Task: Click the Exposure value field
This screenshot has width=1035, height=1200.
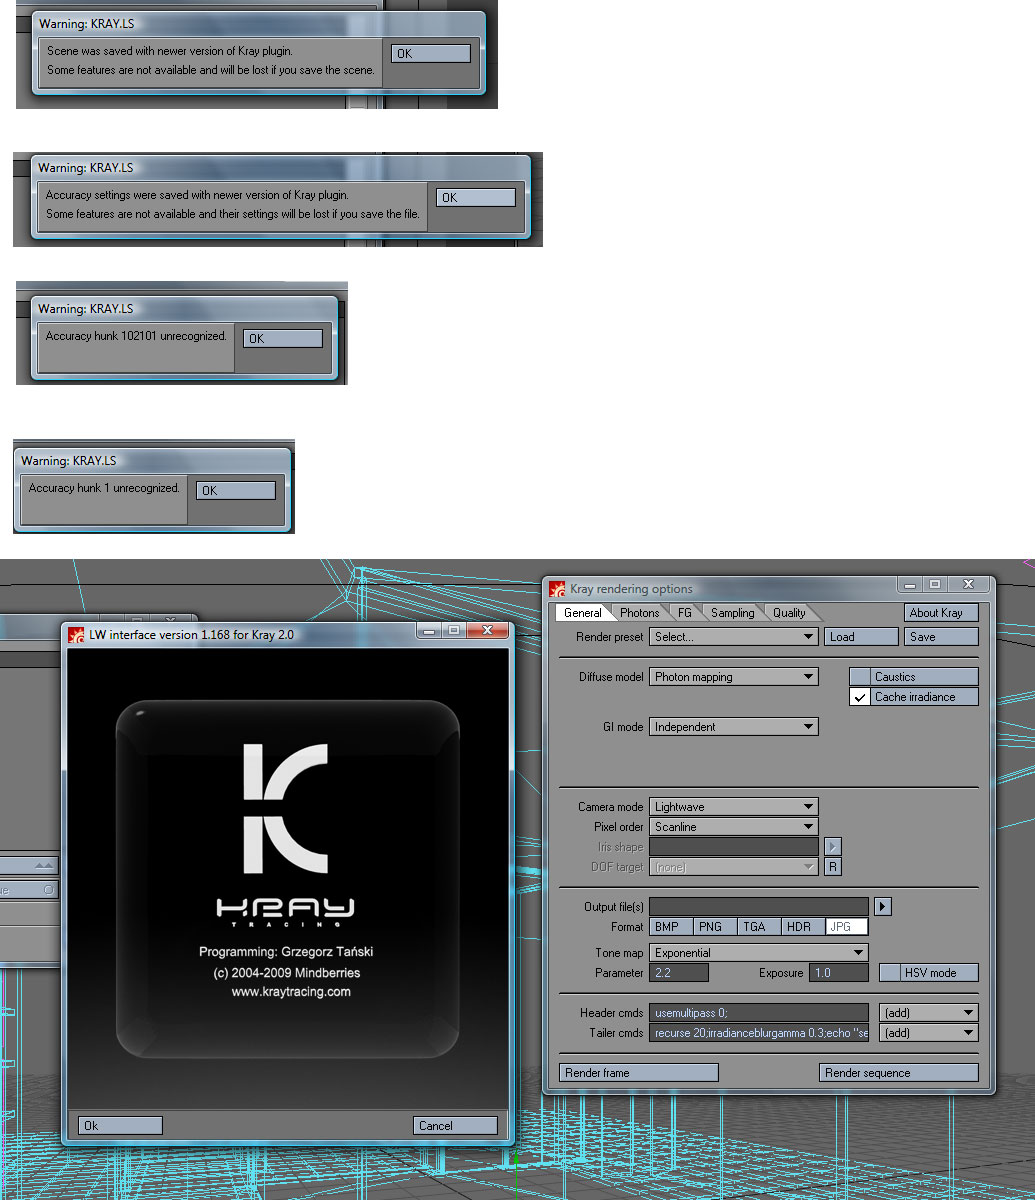Action: coord(839,973)
